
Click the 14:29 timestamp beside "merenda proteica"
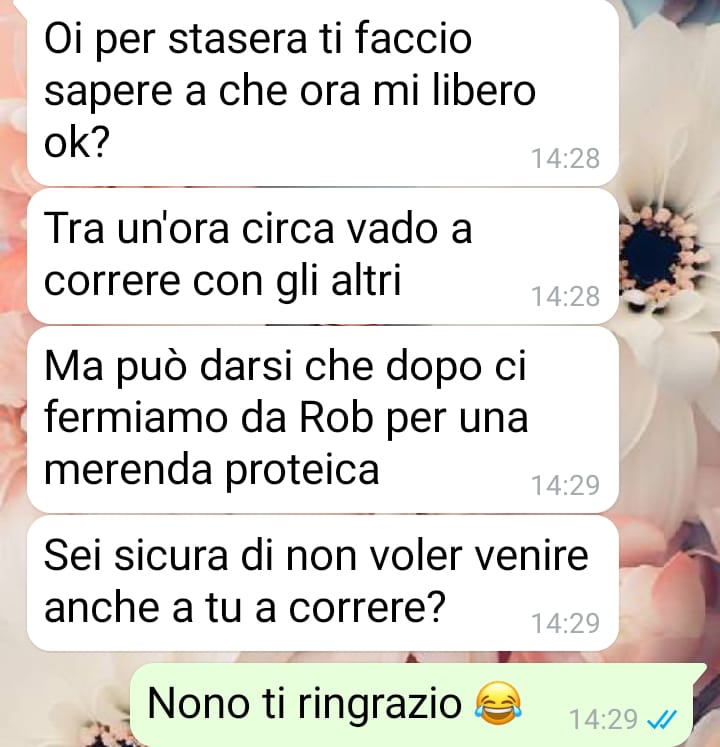coord(565,485)
